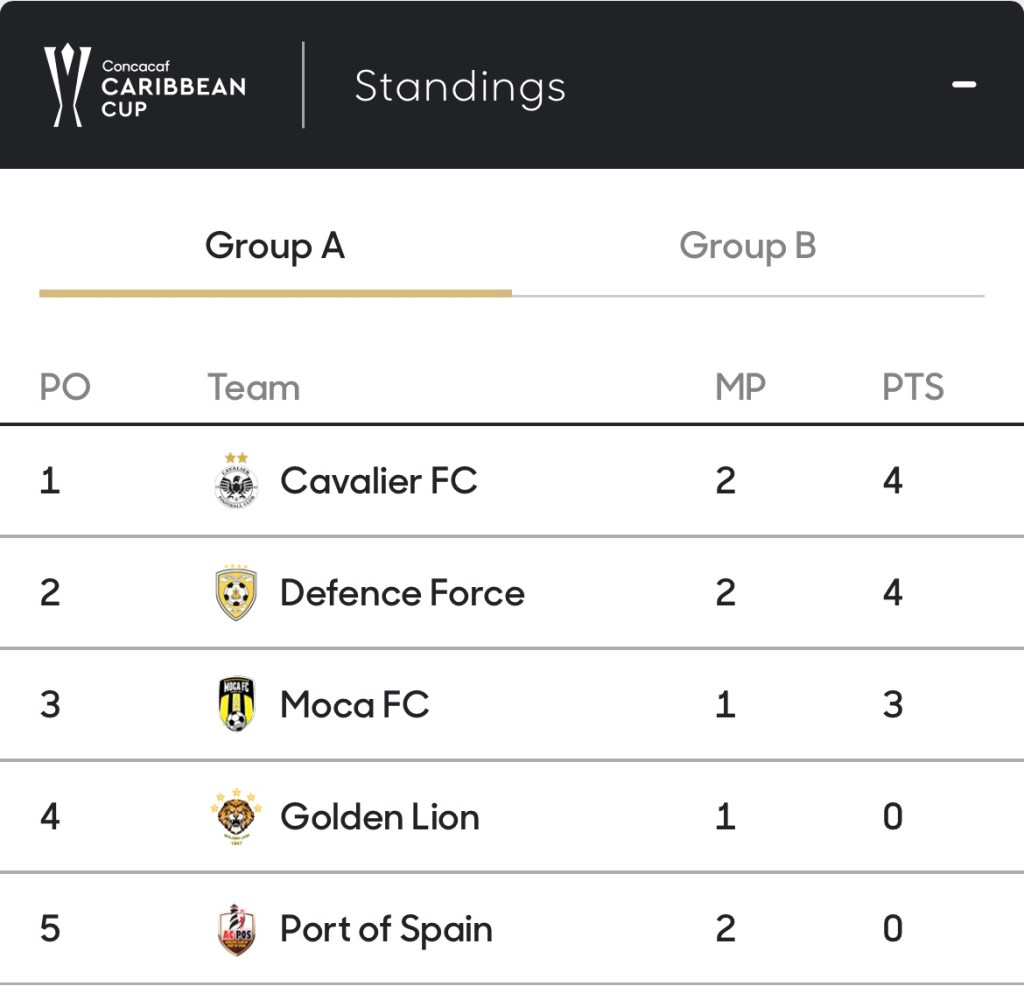Click the Standings header title
This screenshot has height=986, width=1024.
[460, 86]
